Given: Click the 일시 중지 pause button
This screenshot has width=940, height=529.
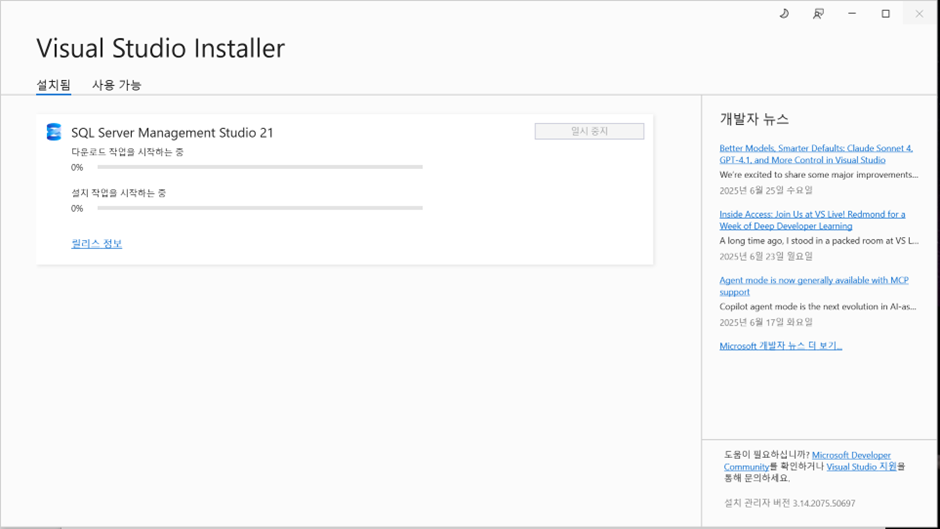Looking at the screenshot, I should tap(589, 131).
